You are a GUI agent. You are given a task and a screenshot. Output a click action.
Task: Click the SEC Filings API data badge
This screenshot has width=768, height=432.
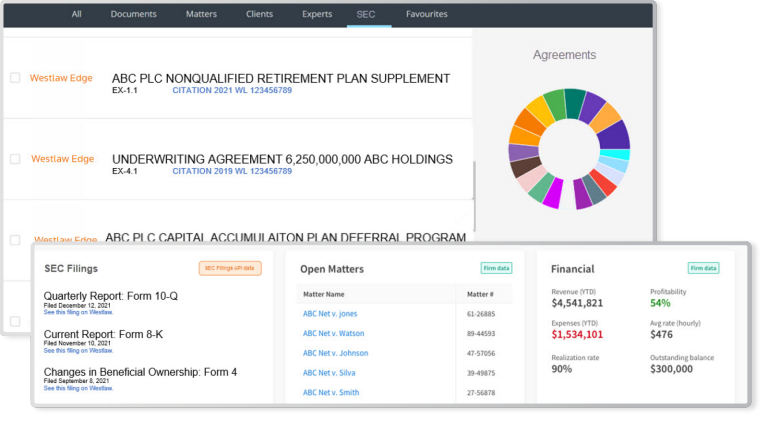(x=230, y=268)
